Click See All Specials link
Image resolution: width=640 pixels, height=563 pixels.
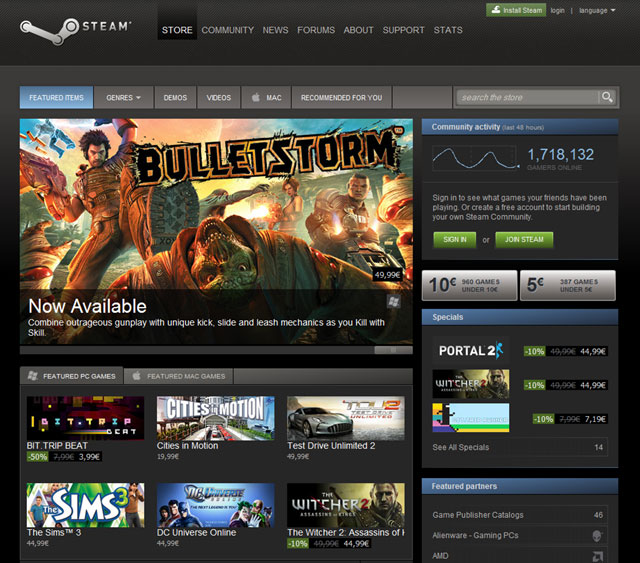(520, 447)
